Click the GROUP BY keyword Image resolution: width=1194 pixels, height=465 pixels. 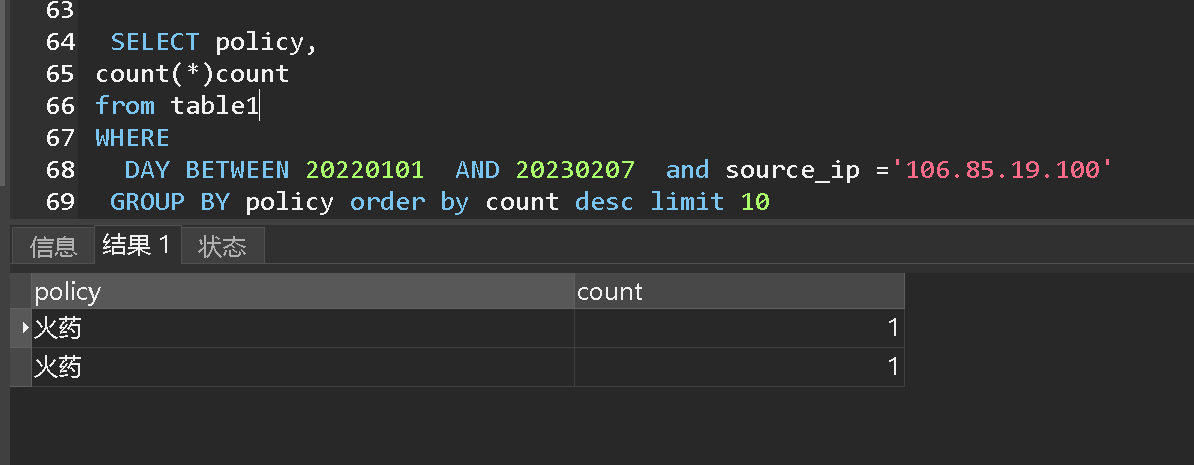coord(170,202)
